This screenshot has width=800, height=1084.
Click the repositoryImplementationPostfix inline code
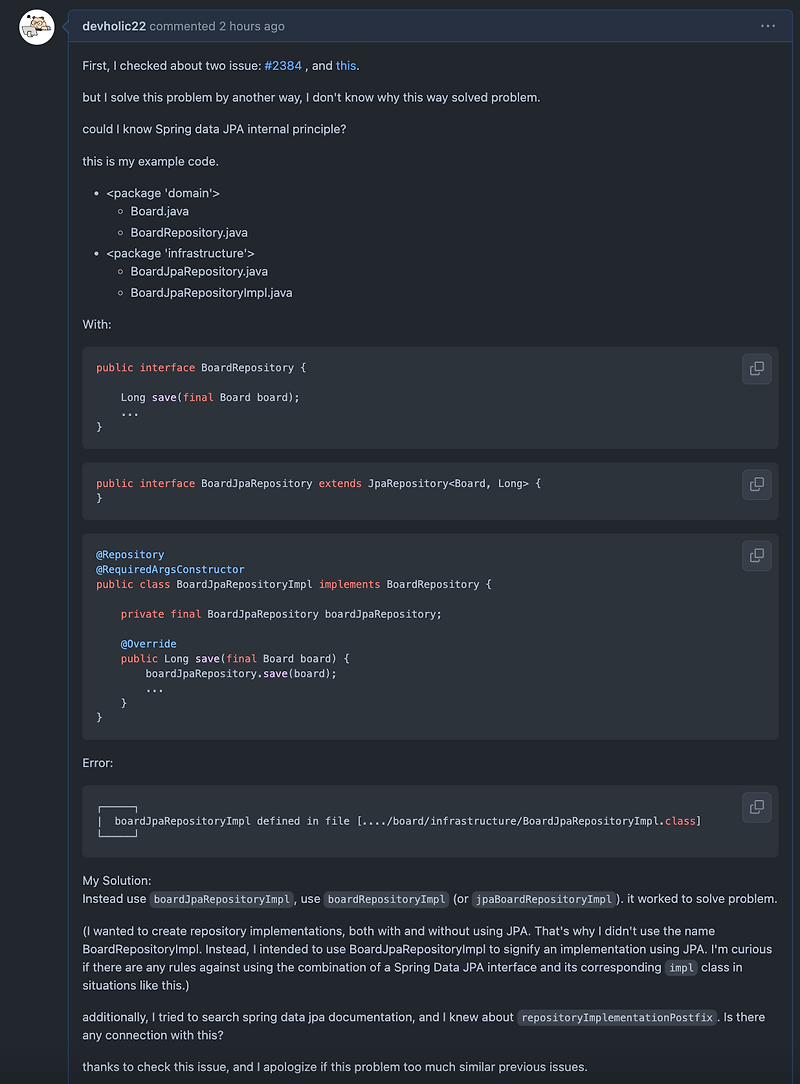[617, 1018]
